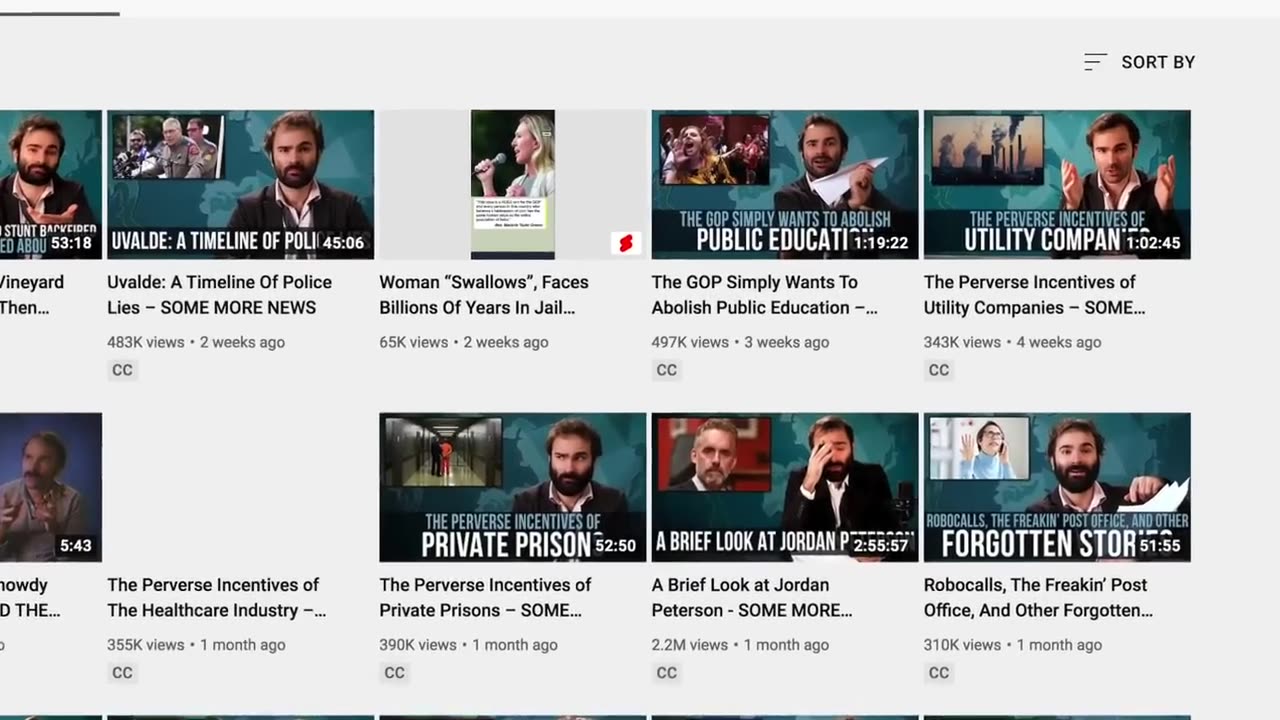Open the Woman Swallows short thumbnail
The width and height of the screenshot is (1280, 720).
[x=513, y=185]
